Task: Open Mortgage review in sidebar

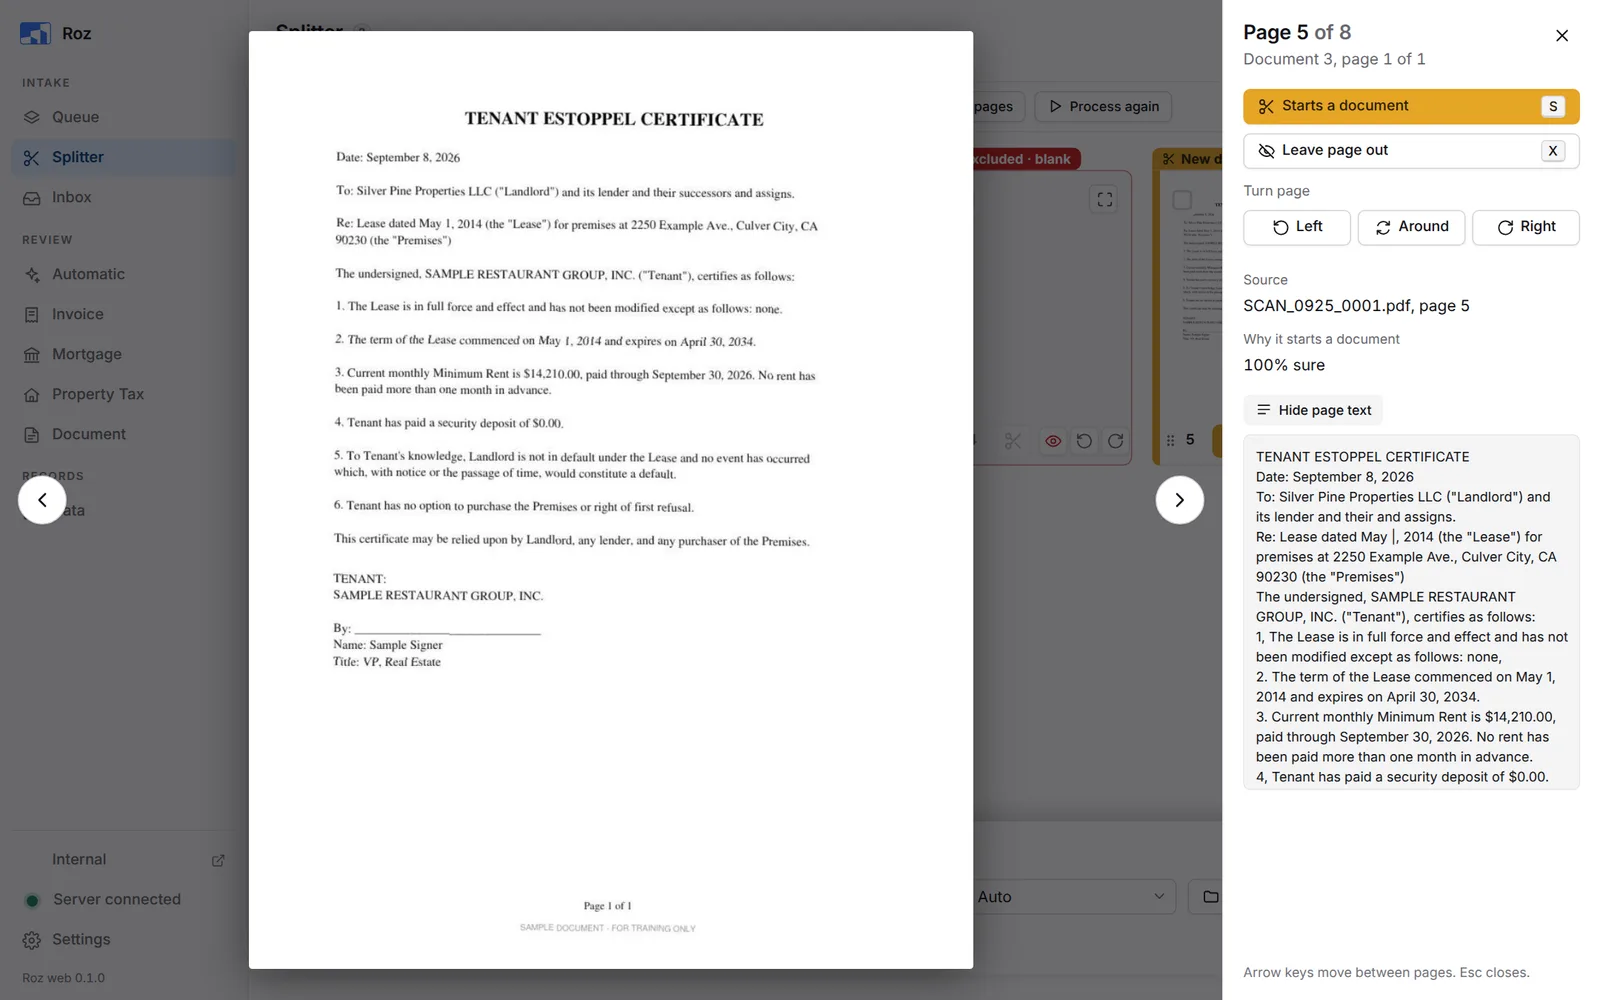Action: coord(124,354)
